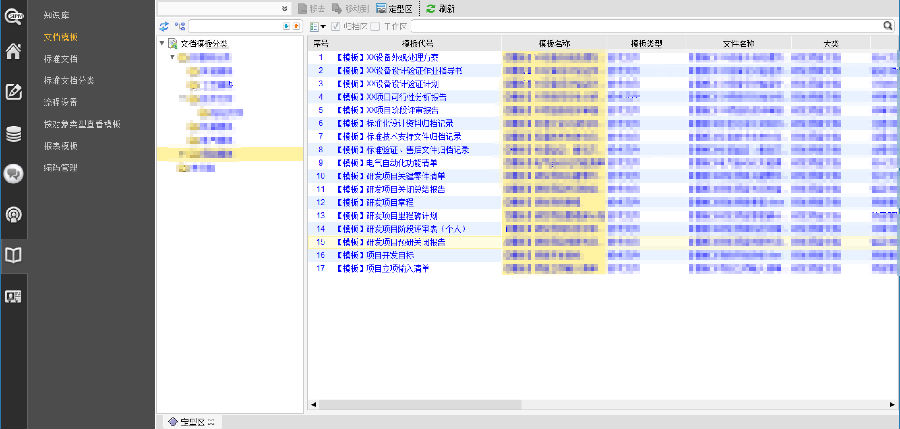Click the home icon in left sidebar
This screenshot has height=429, width=900.
point(14,52)
